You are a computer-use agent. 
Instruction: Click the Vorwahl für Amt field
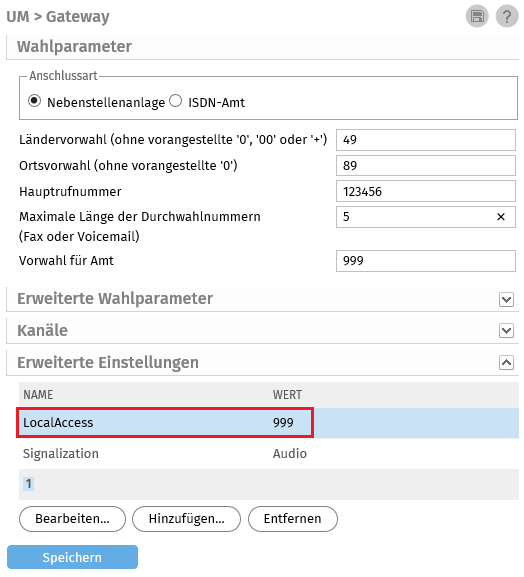[x=425, y=261]
